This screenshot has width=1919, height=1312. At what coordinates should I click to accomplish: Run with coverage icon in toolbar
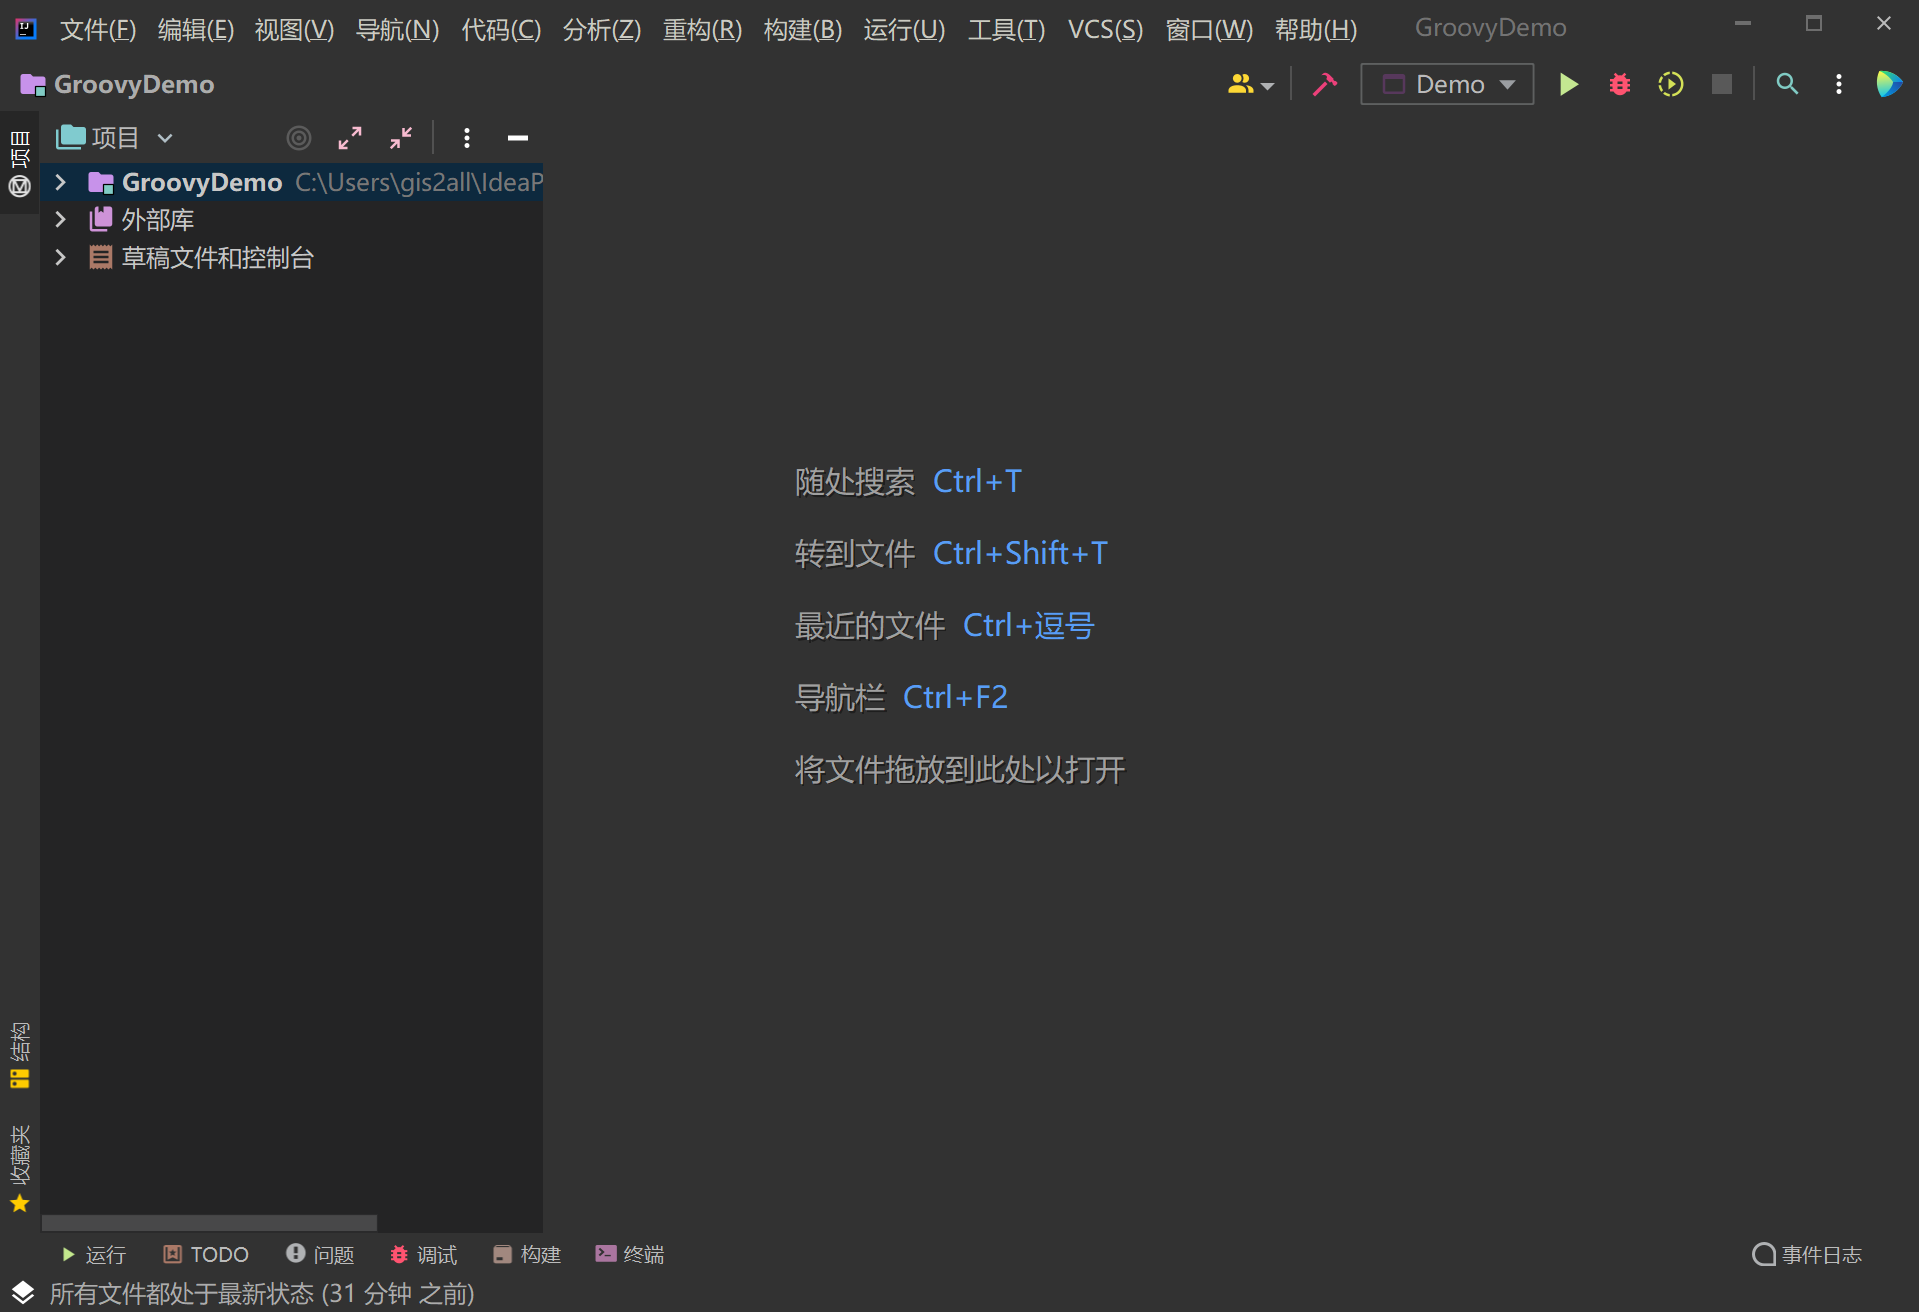tap(1670, 85)
